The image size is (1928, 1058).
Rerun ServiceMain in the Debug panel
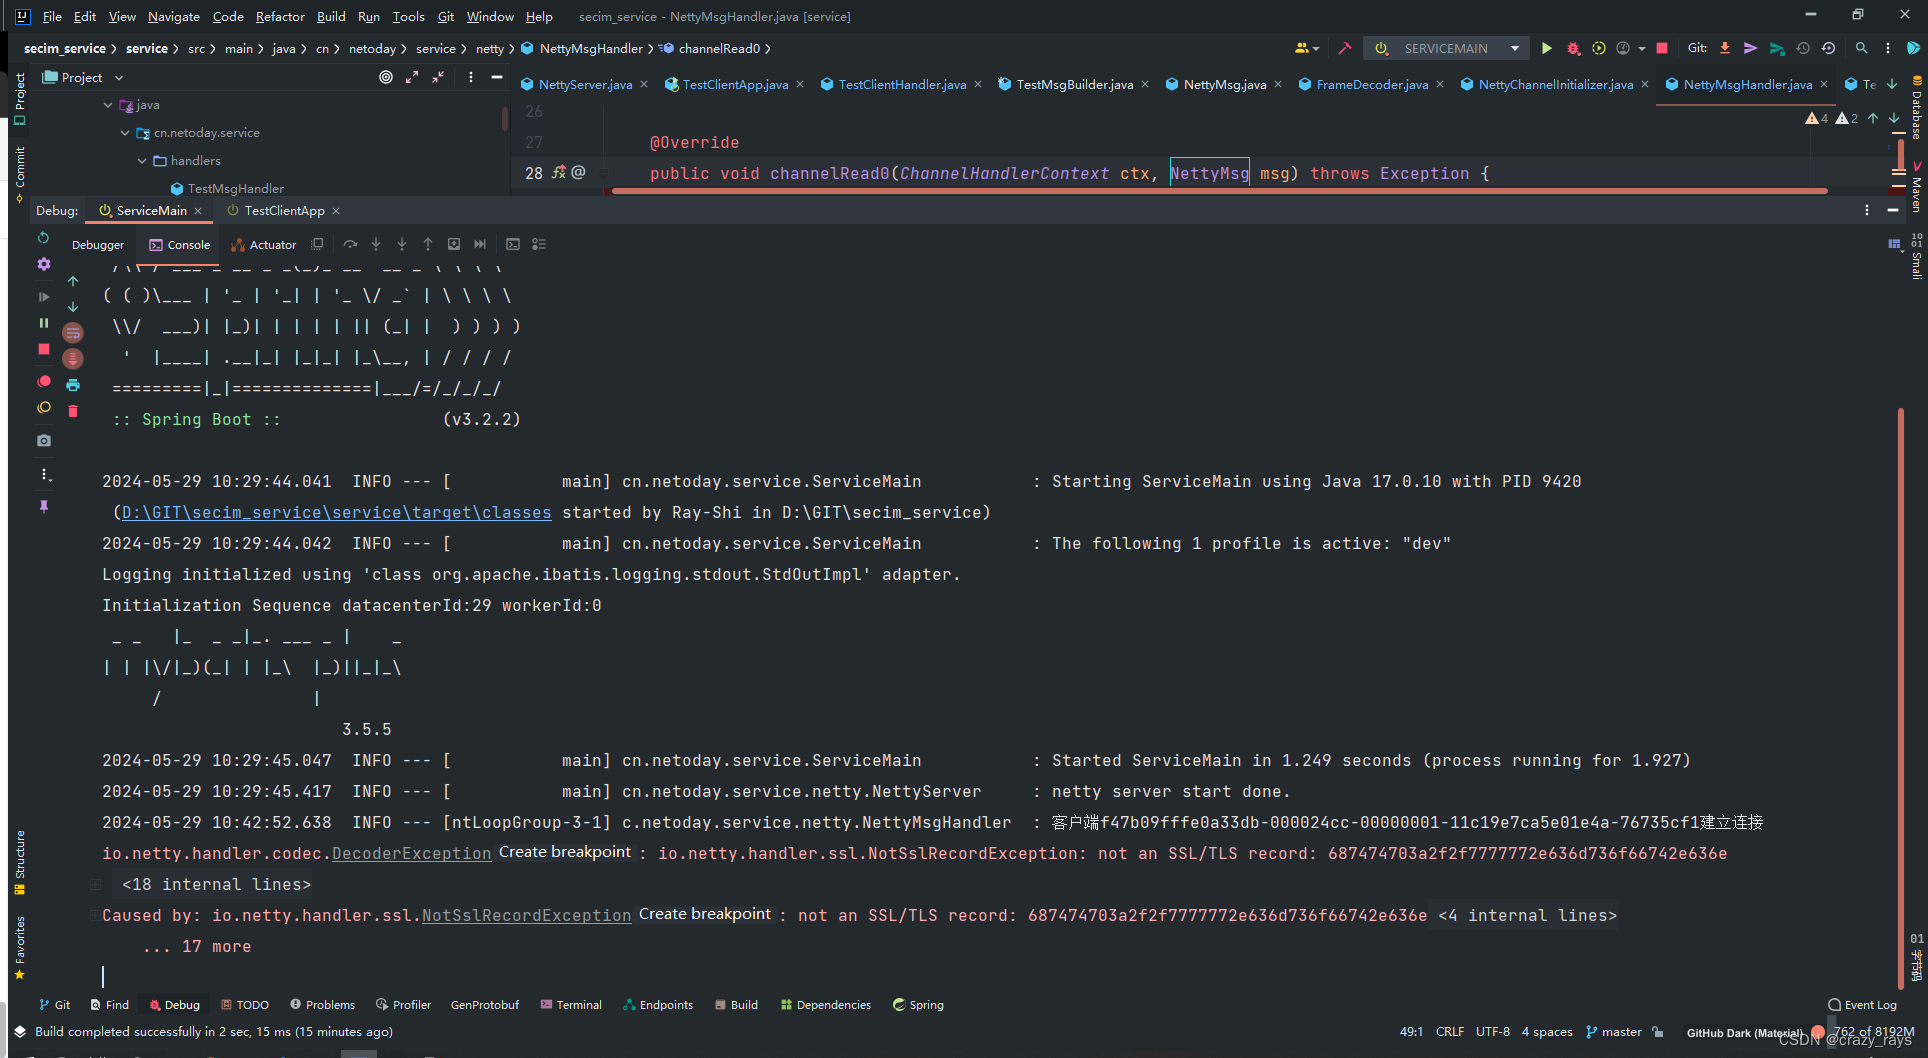(x=43, y=238)
